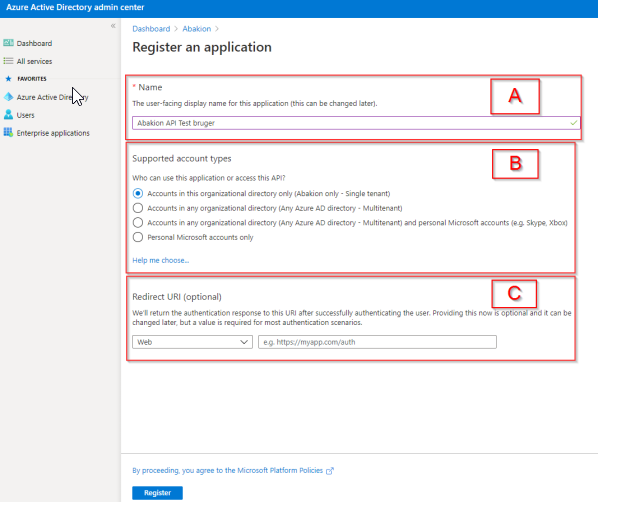Select single tenant organizational directory option
The image size is (622, 512).
pyautogui.click(x=138, y=192)
